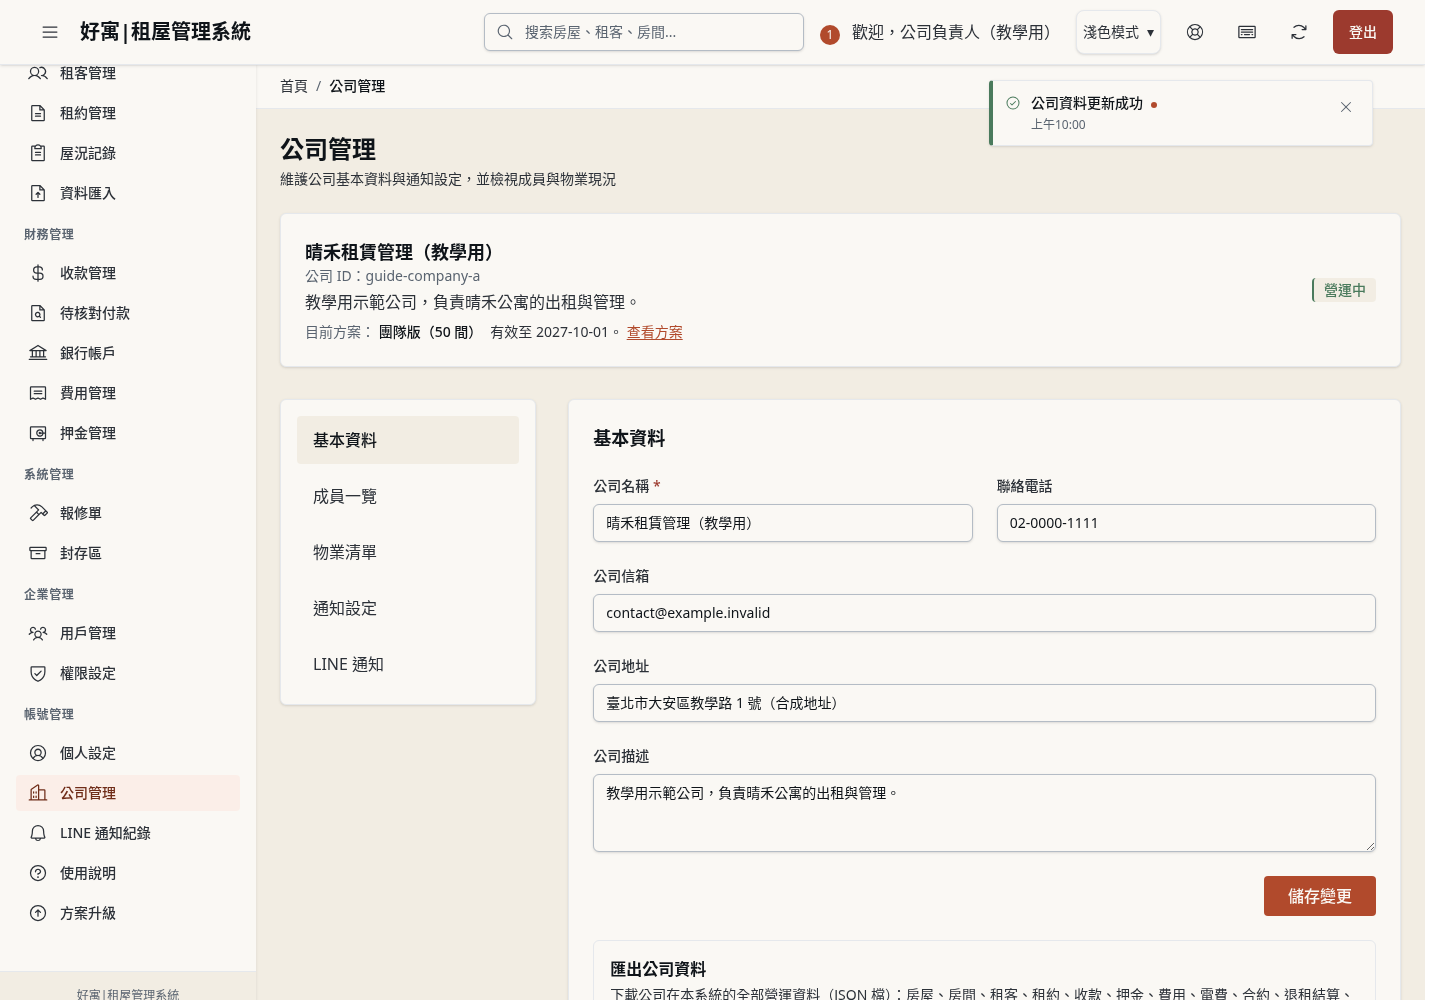Click the 公司名稱 input field
Screen dimensions: 1440x1000
[x=783, y=523]
